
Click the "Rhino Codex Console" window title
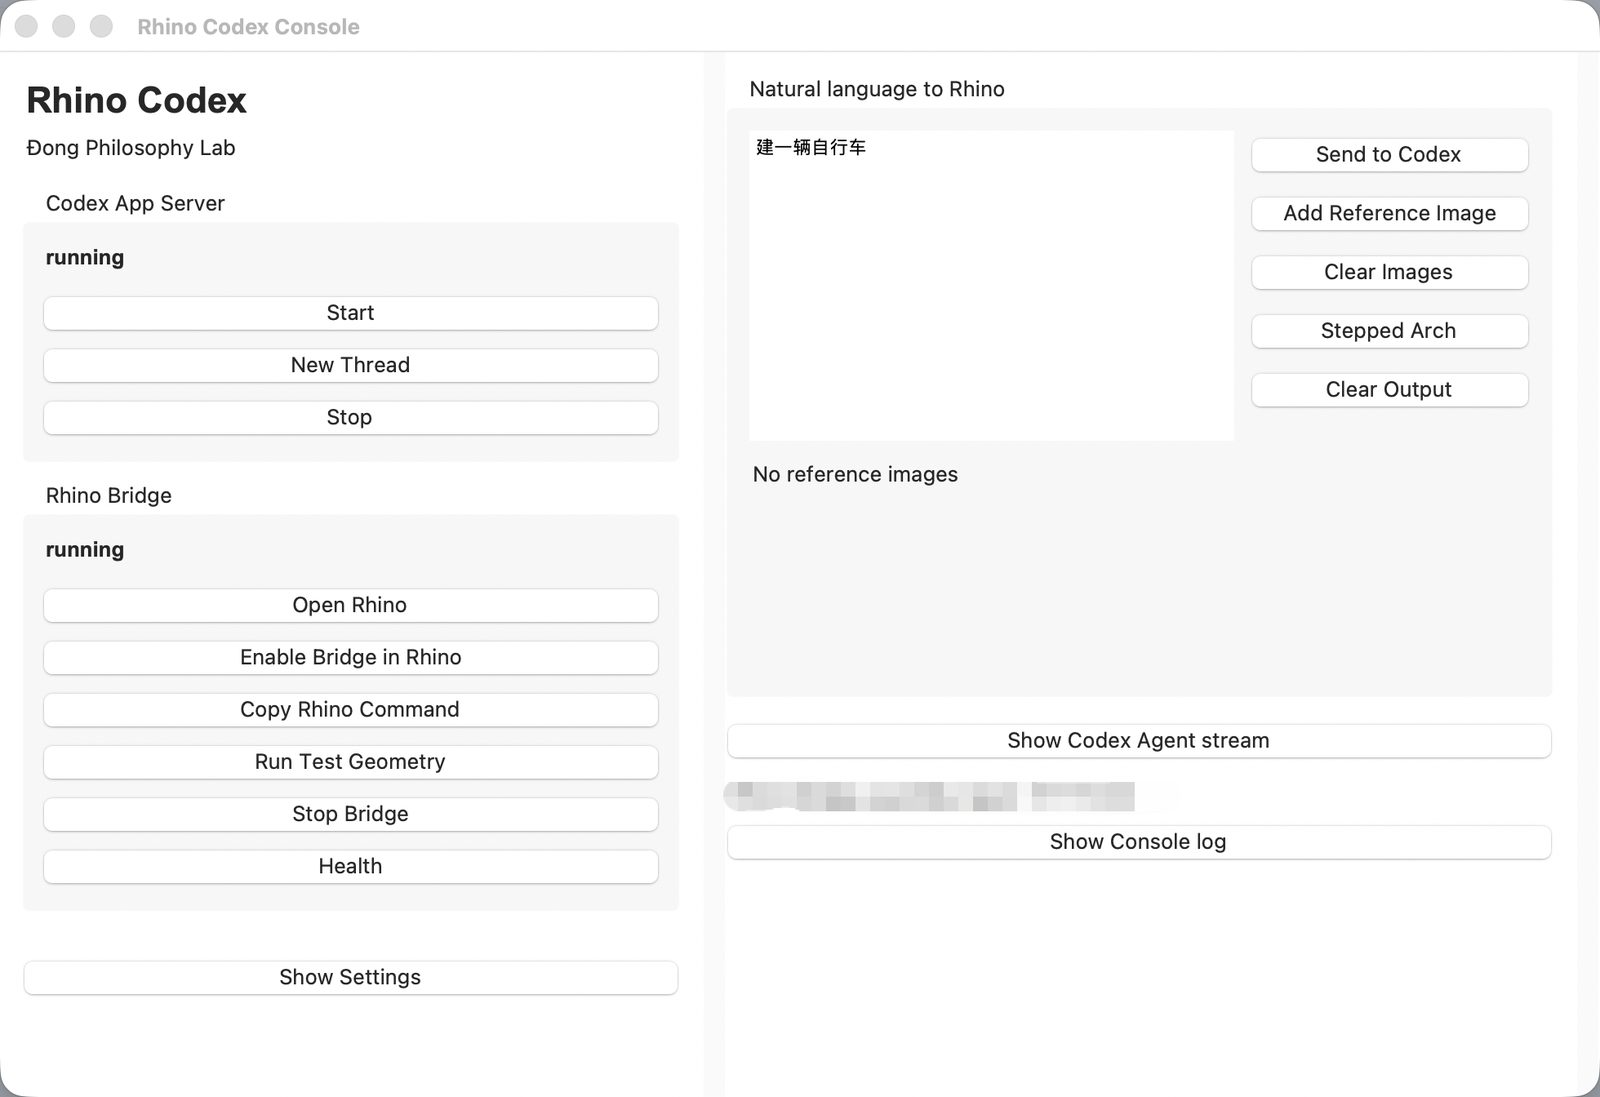point(249,27)
